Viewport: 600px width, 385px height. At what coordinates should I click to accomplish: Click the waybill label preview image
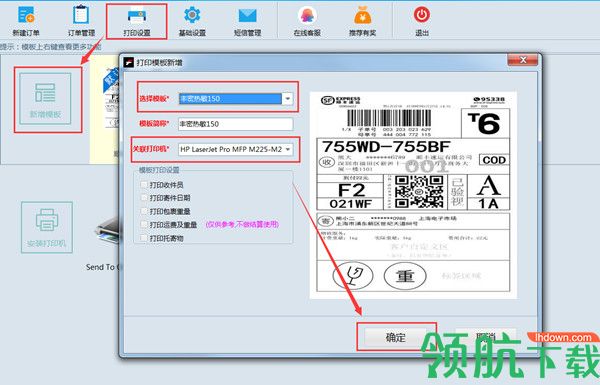[x=413, y=195]
